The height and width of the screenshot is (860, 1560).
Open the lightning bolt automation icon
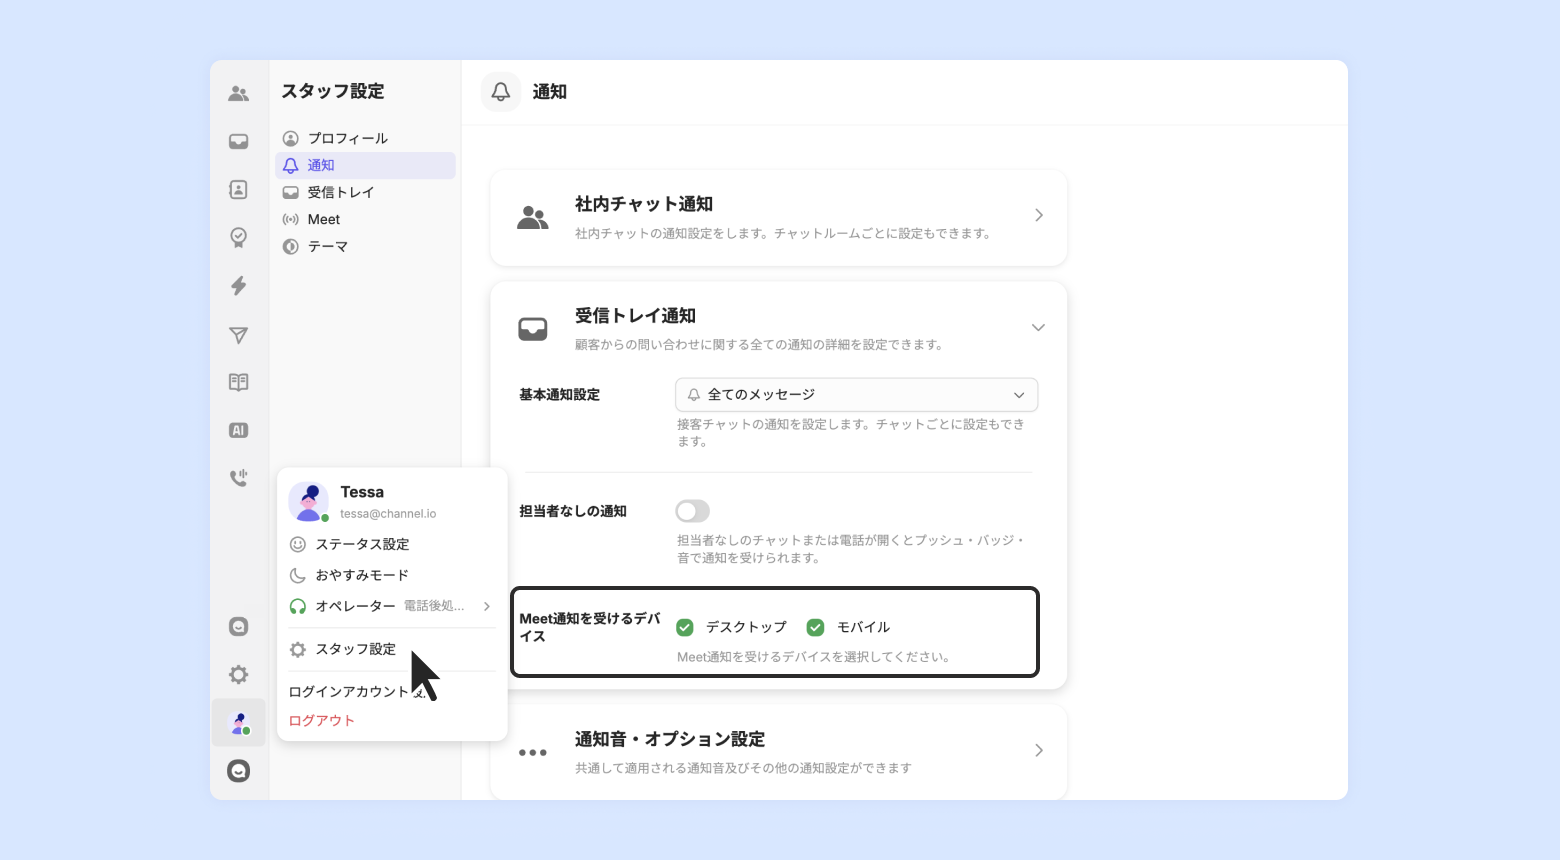(238, 286)
